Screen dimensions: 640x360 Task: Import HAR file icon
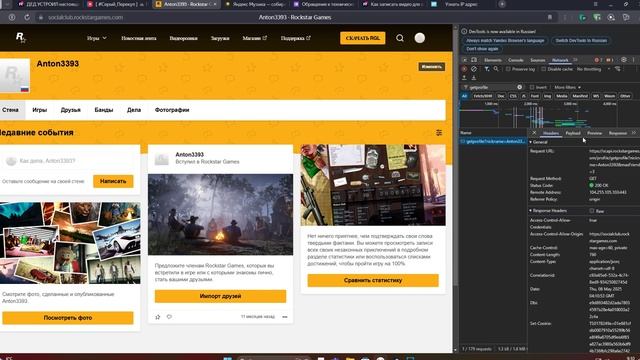point(464,78)
